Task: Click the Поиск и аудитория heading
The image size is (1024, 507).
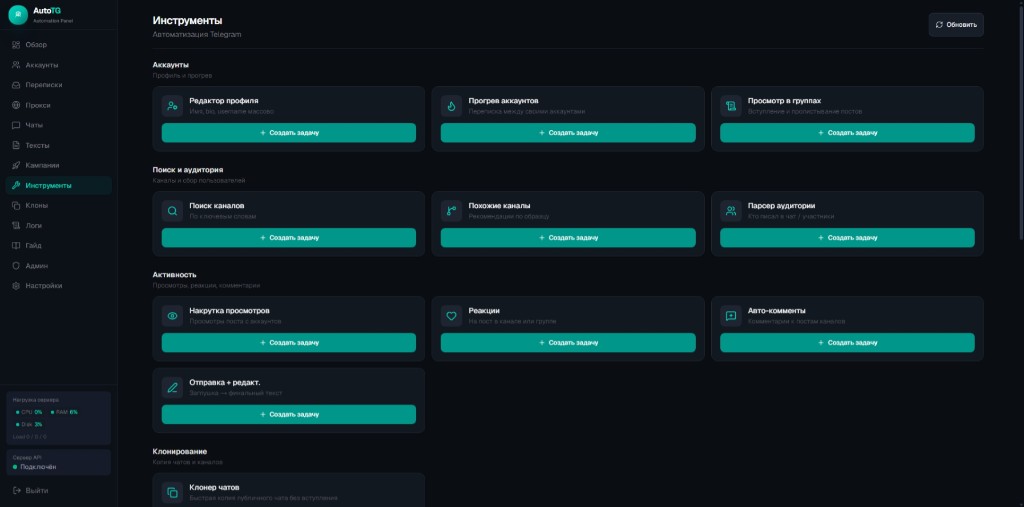Action: (x=188, y=170)
